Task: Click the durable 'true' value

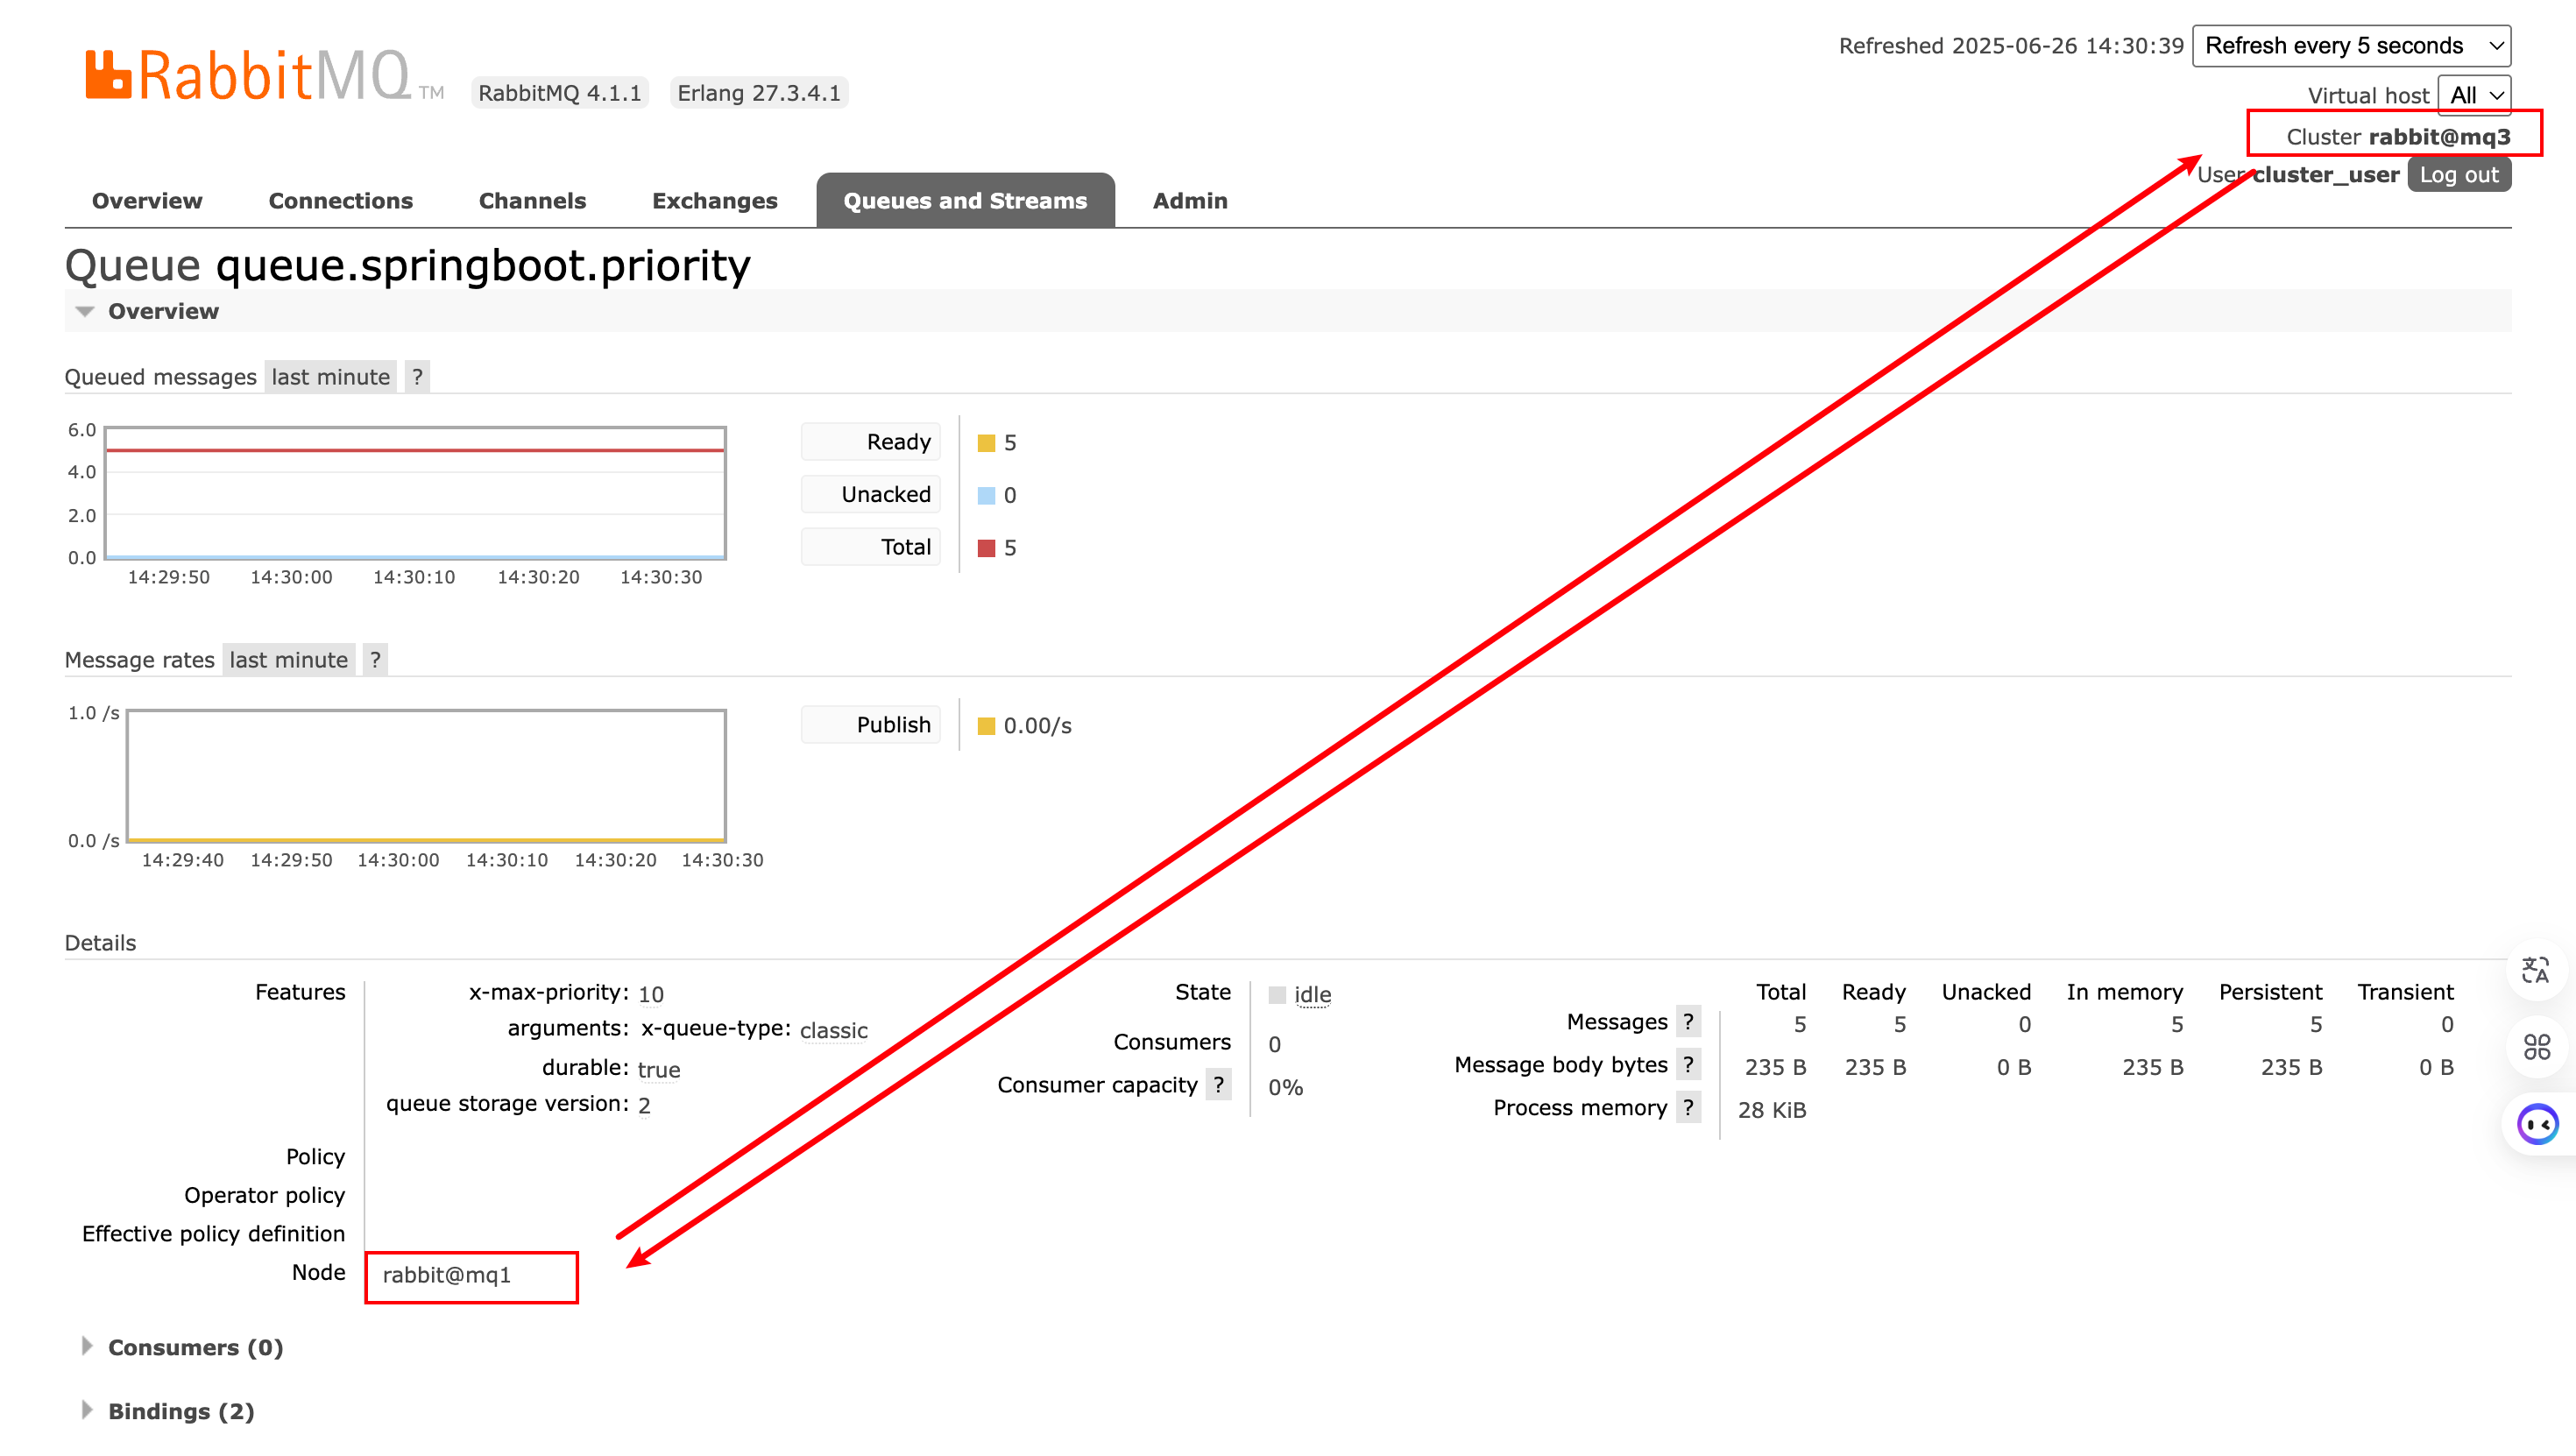Action: coord(659,1069)
